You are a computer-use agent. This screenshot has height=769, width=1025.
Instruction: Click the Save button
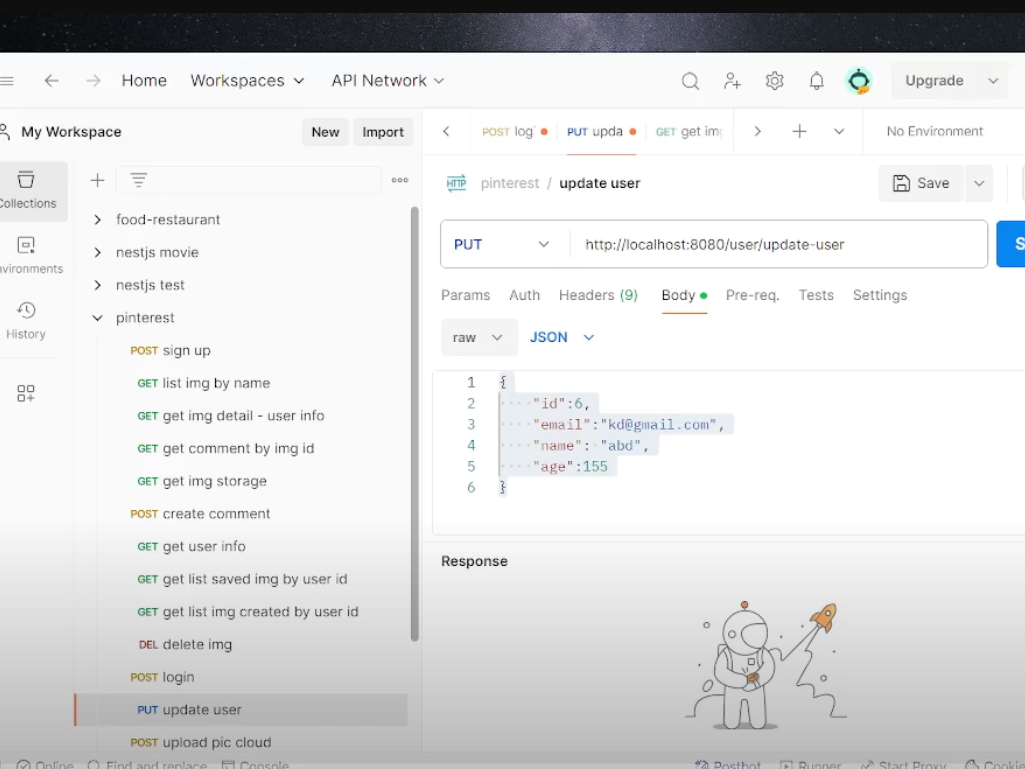coord(921,183)
